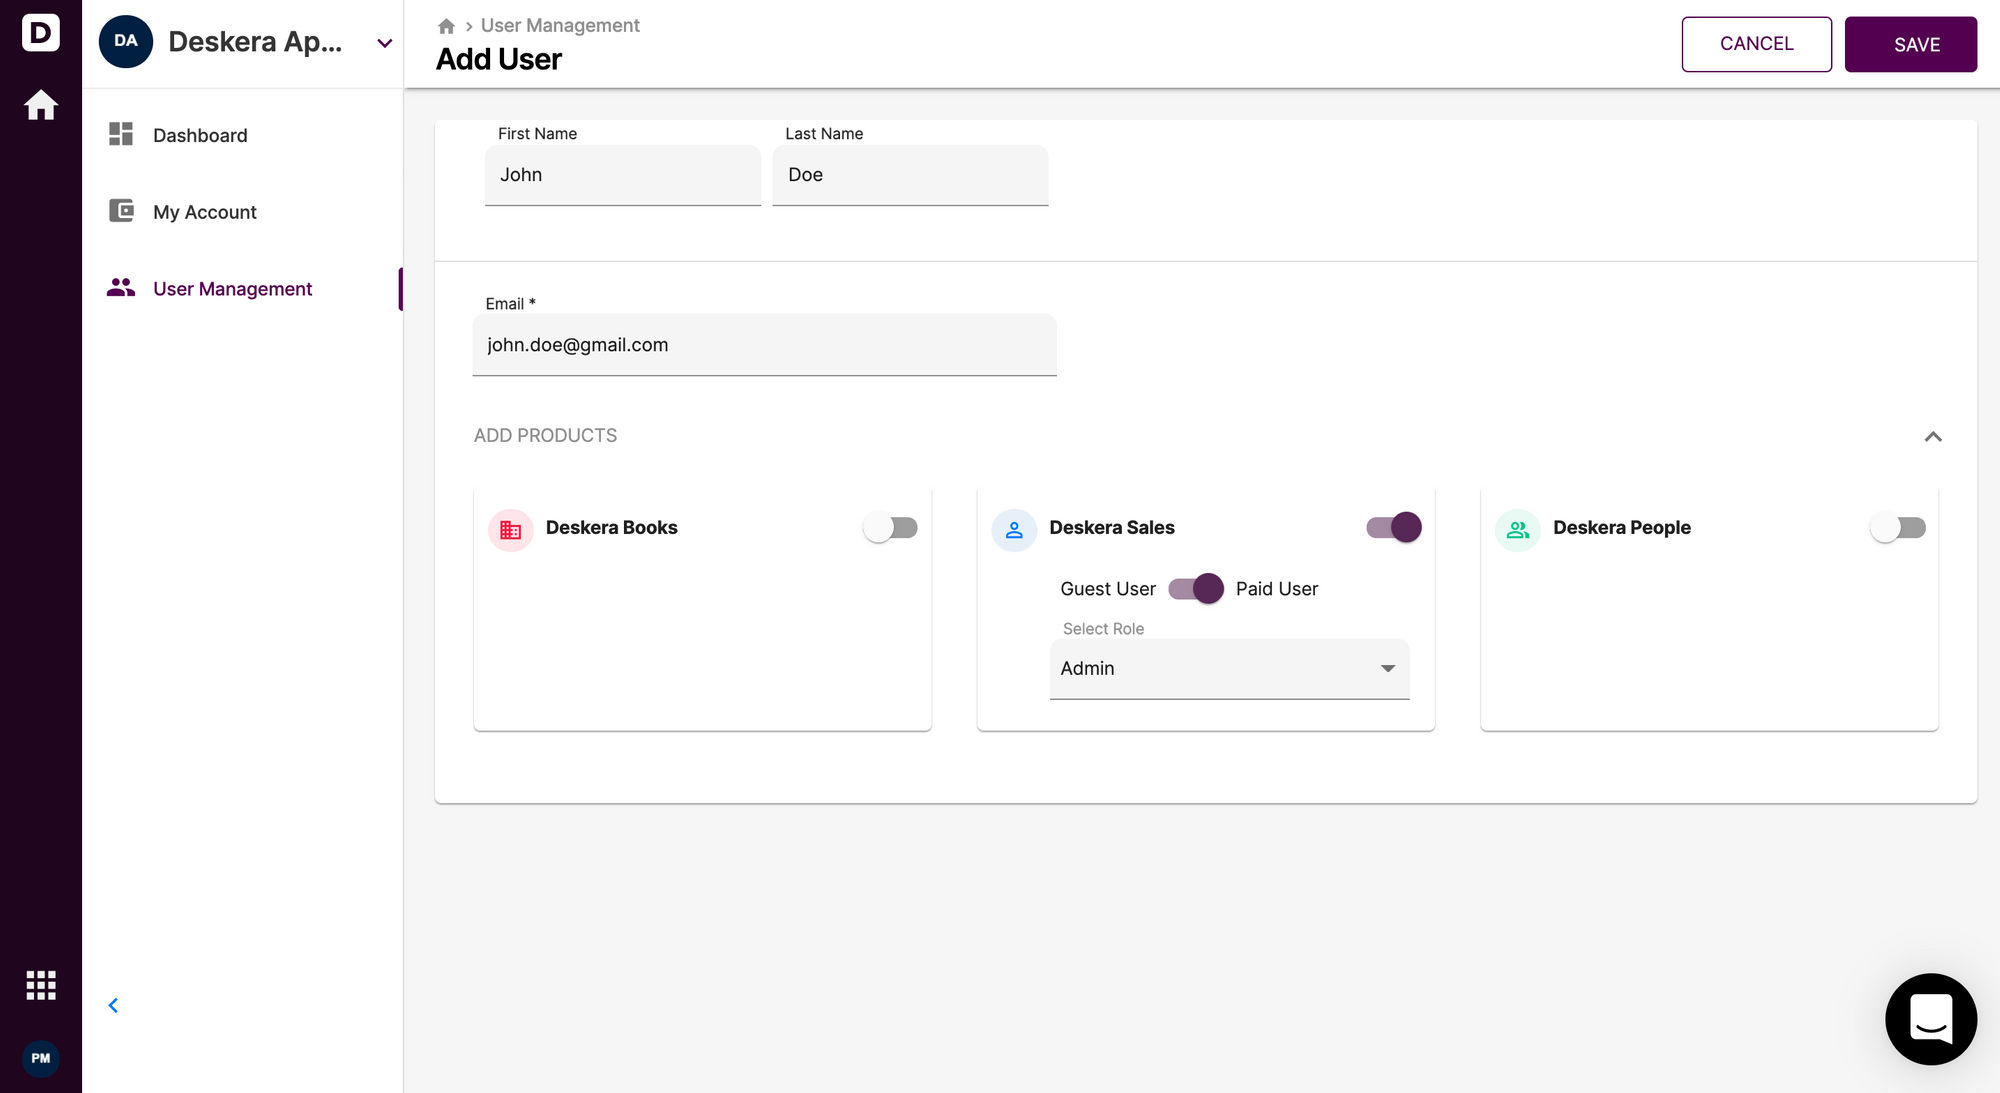2000x1093 pixels.
Task: Click the Deskera Sales product icon
Action: click(x=1014, y=529)
